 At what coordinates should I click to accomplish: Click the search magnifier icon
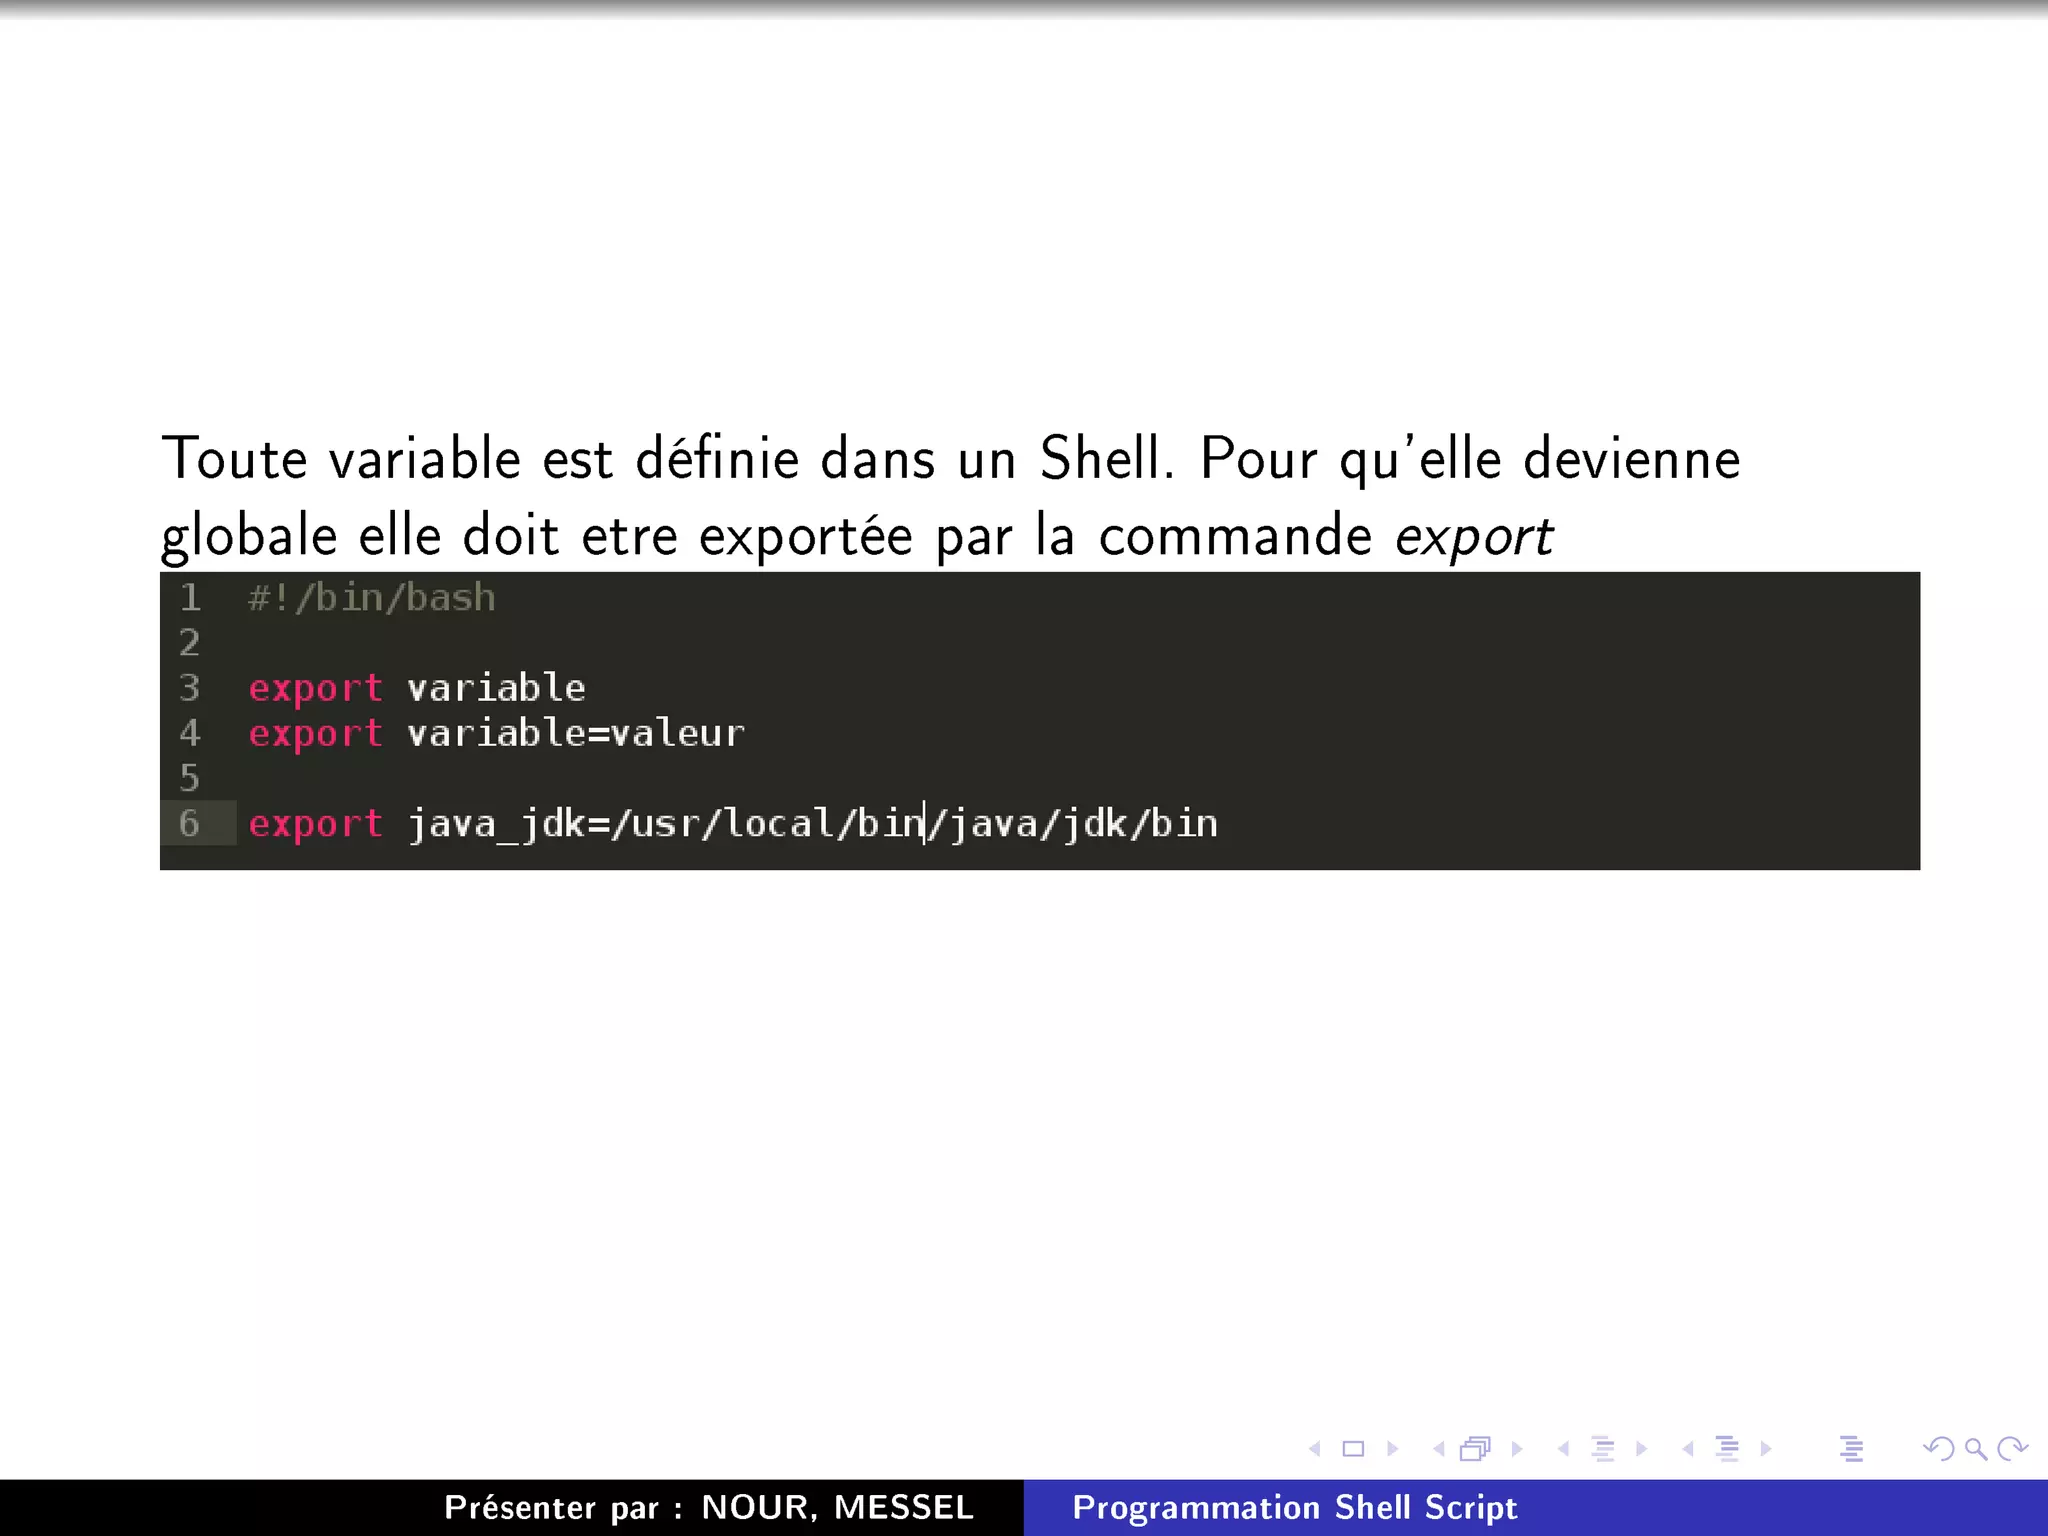(x=1975, y=1448)
